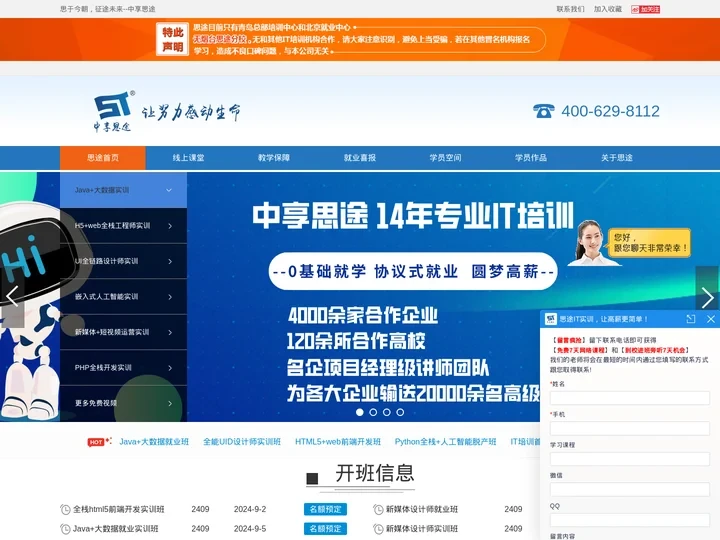The height and width of the screenshot is (540, 720).
Task: Click the 姓名 input field
Action: coord(630,398)
